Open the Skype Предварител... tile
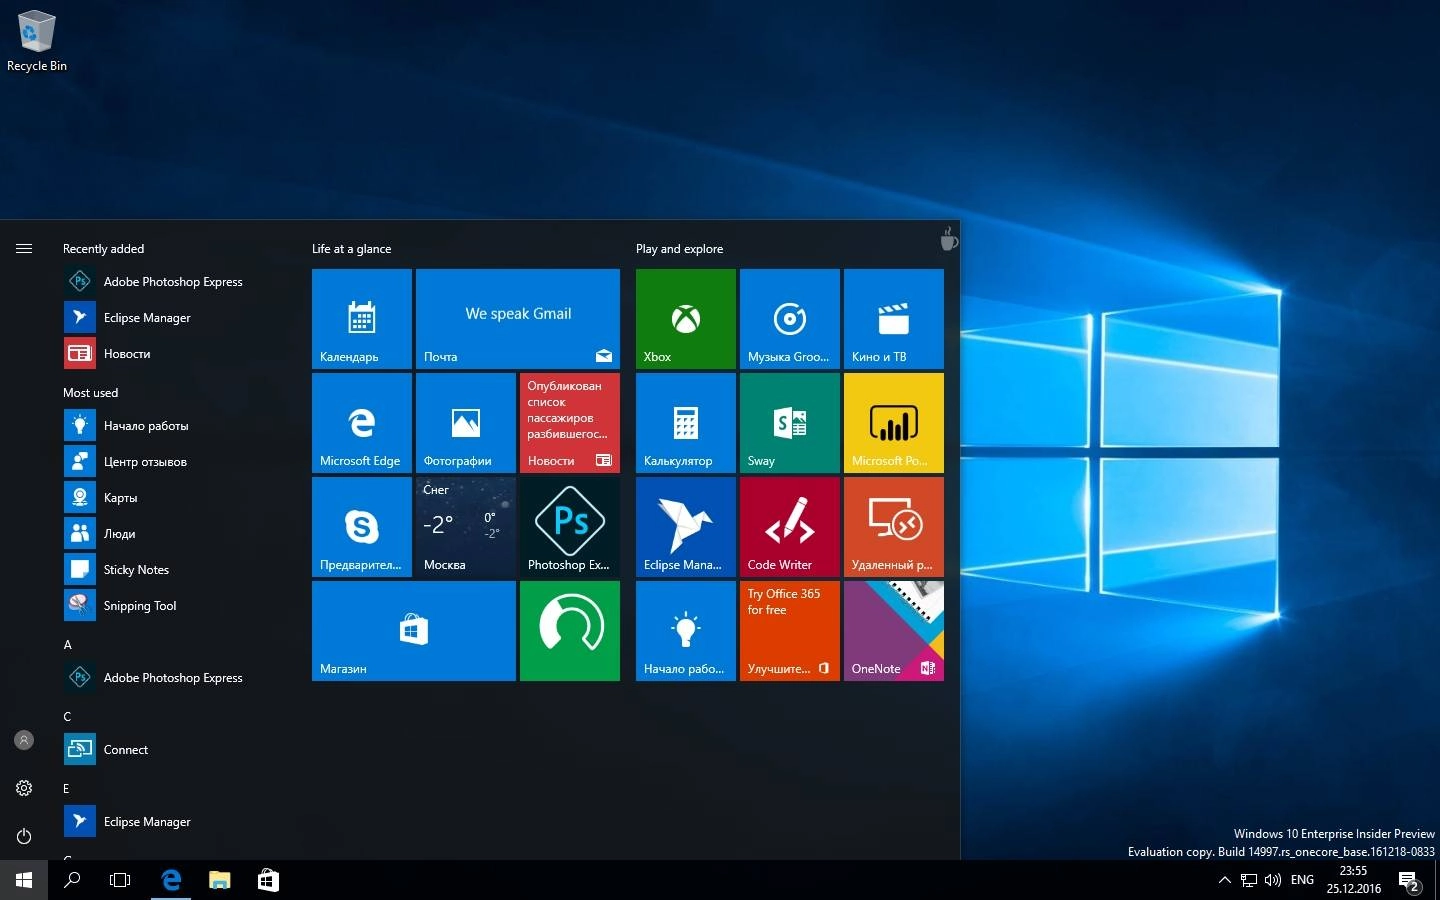This screenshot has width=1440, height=900. pyautogui.click(x=362, y=527)
